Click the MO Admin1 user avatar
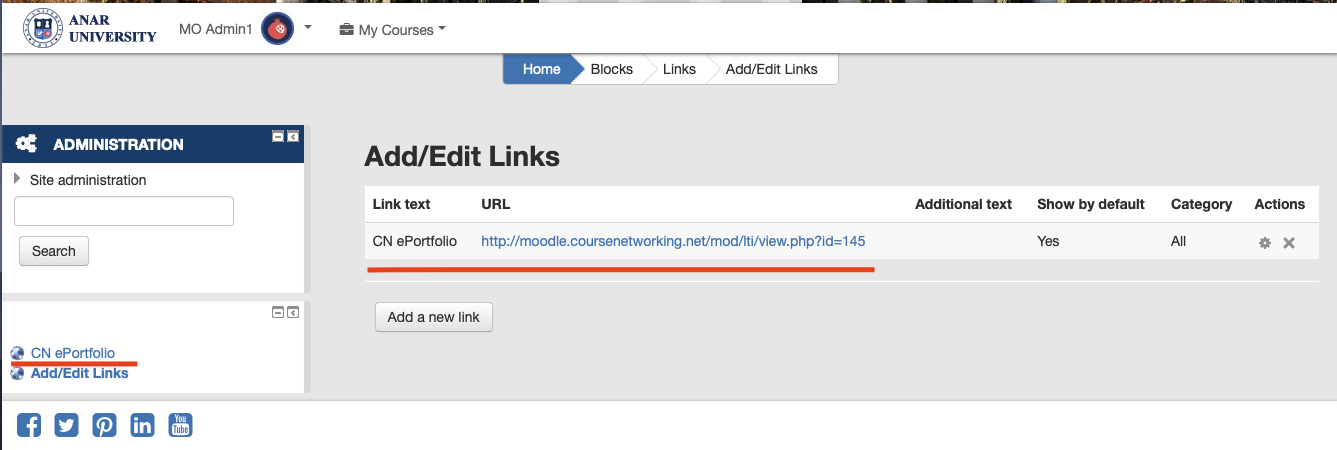1337x450 pixels. (277, 29)
